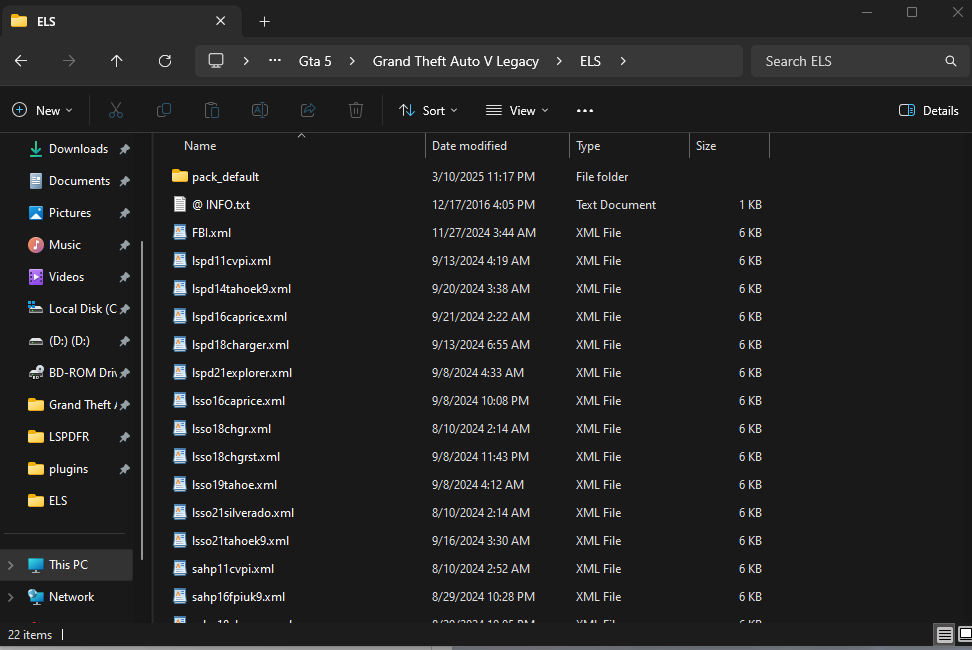Click the Paste clipboard icon
The height and width of the screenshot is (650, 972).
[212, 110]
